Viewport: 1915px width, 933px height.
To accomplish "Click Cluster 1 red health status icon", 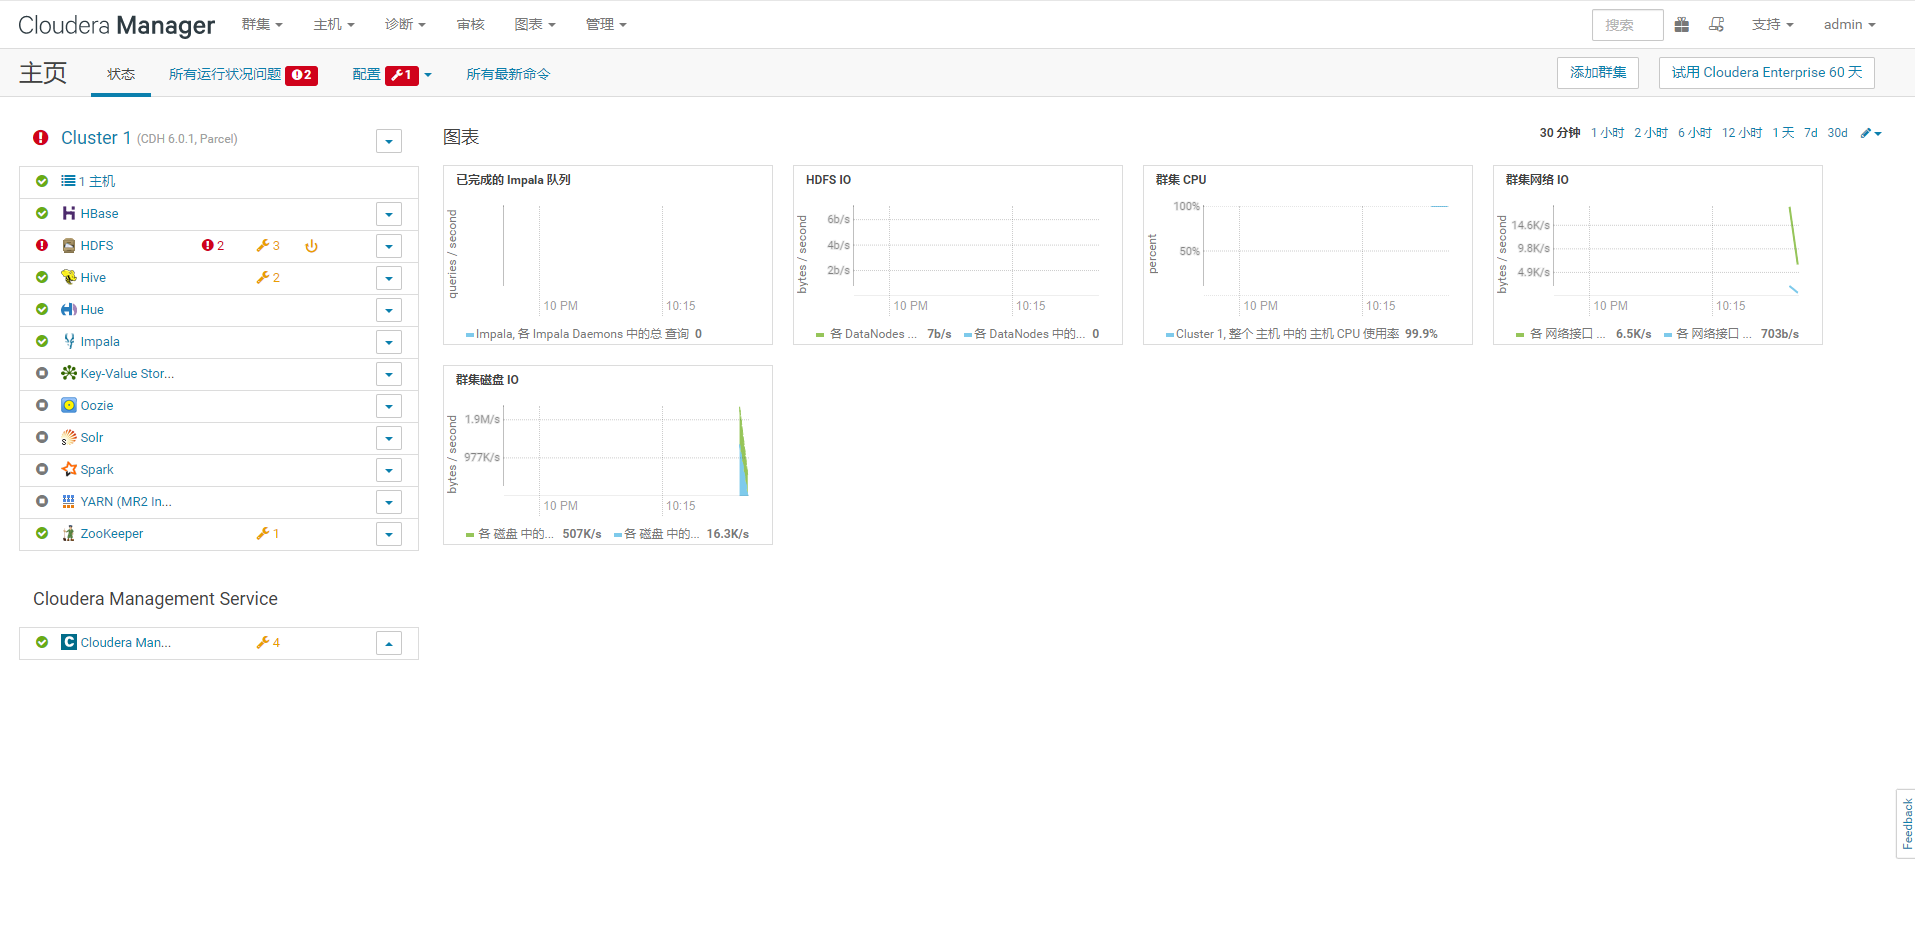I will pos(40,138).
